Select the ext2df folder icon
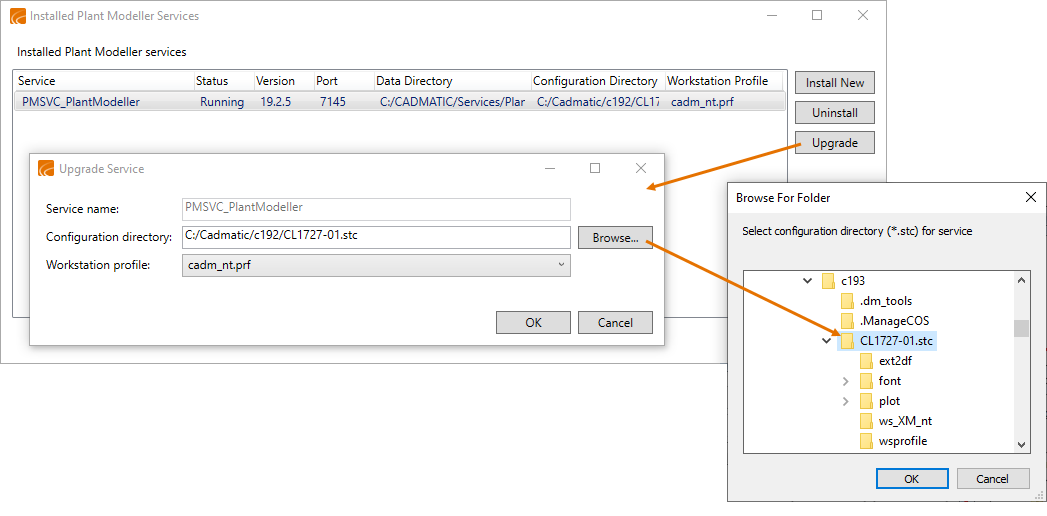Viewport: 1047px width, 516px height. (867, 361)
